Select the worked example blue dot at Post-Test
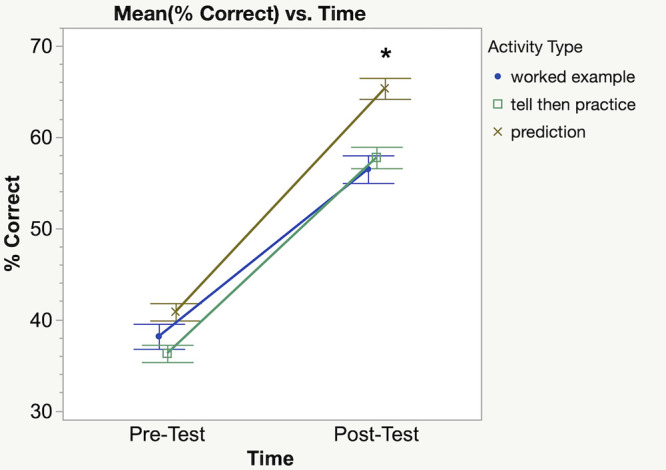The height and width of the screenshot is (470, 666). pyautogui.click(x=368, y=169)
